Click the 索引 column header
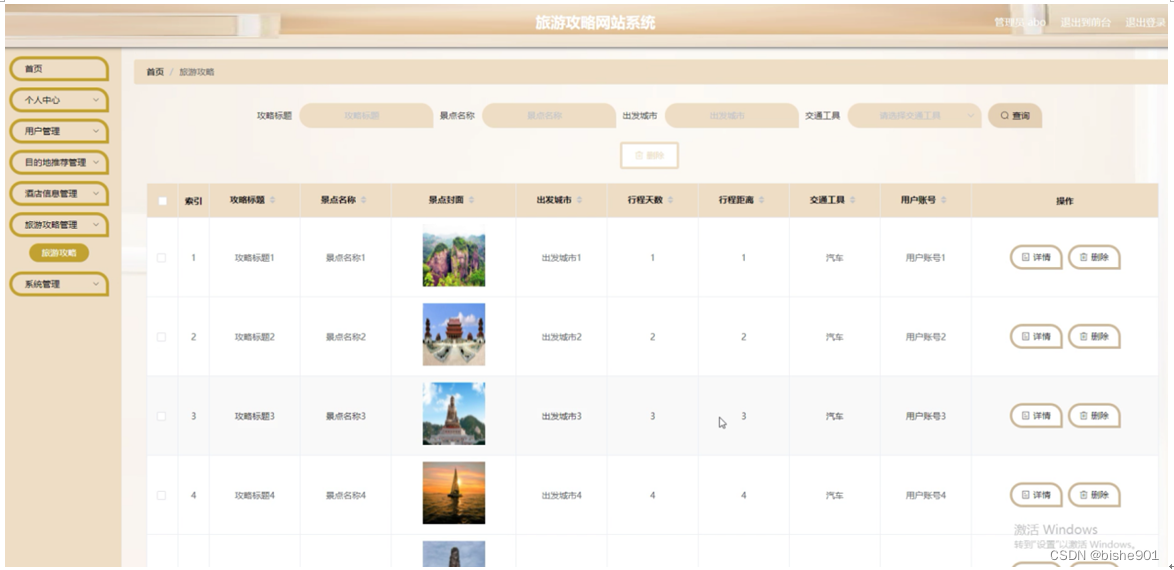Image resolution: width=1174 pixels, height=570 pixels. pos(193,201)
